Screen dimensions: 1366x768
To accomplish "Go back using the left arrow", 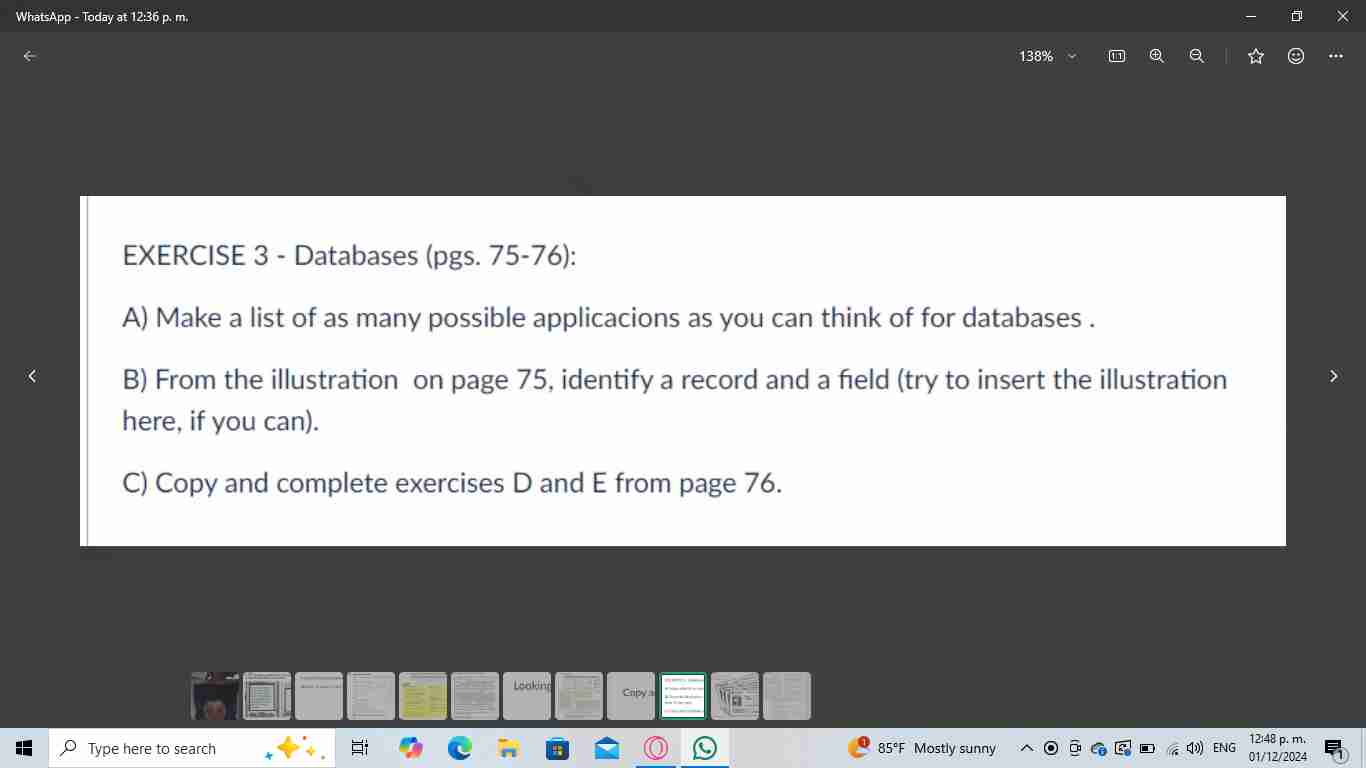I will pyautogui.click(x=30, y=56).
